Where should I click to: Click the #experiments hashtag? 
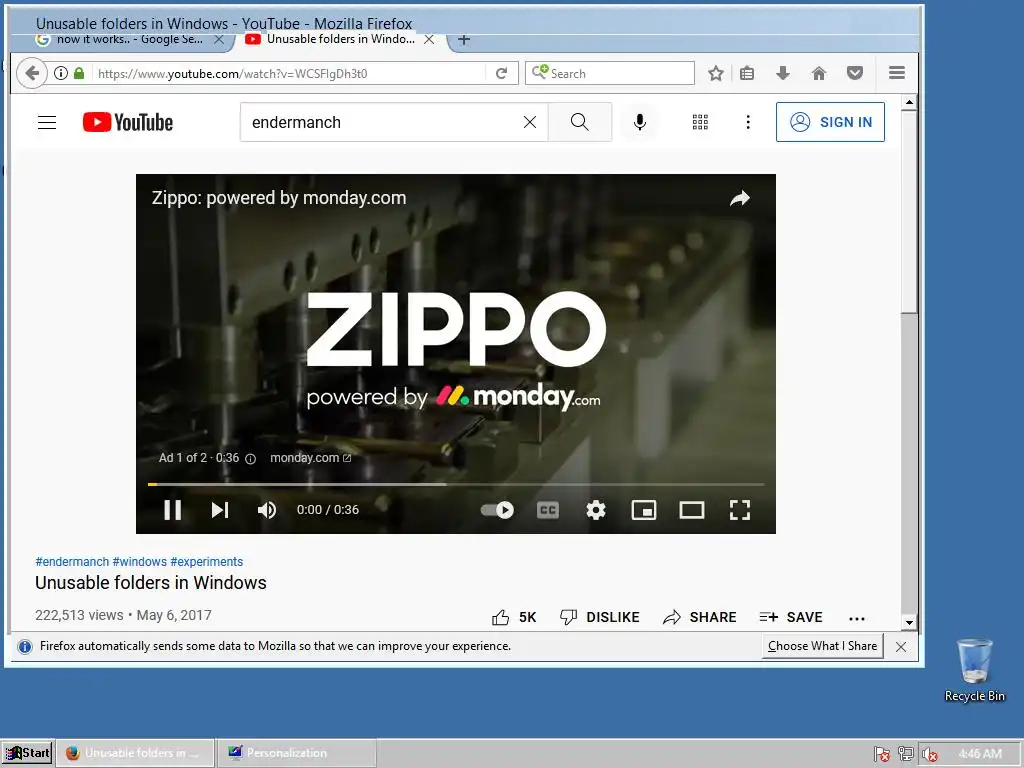click(206, 562)
